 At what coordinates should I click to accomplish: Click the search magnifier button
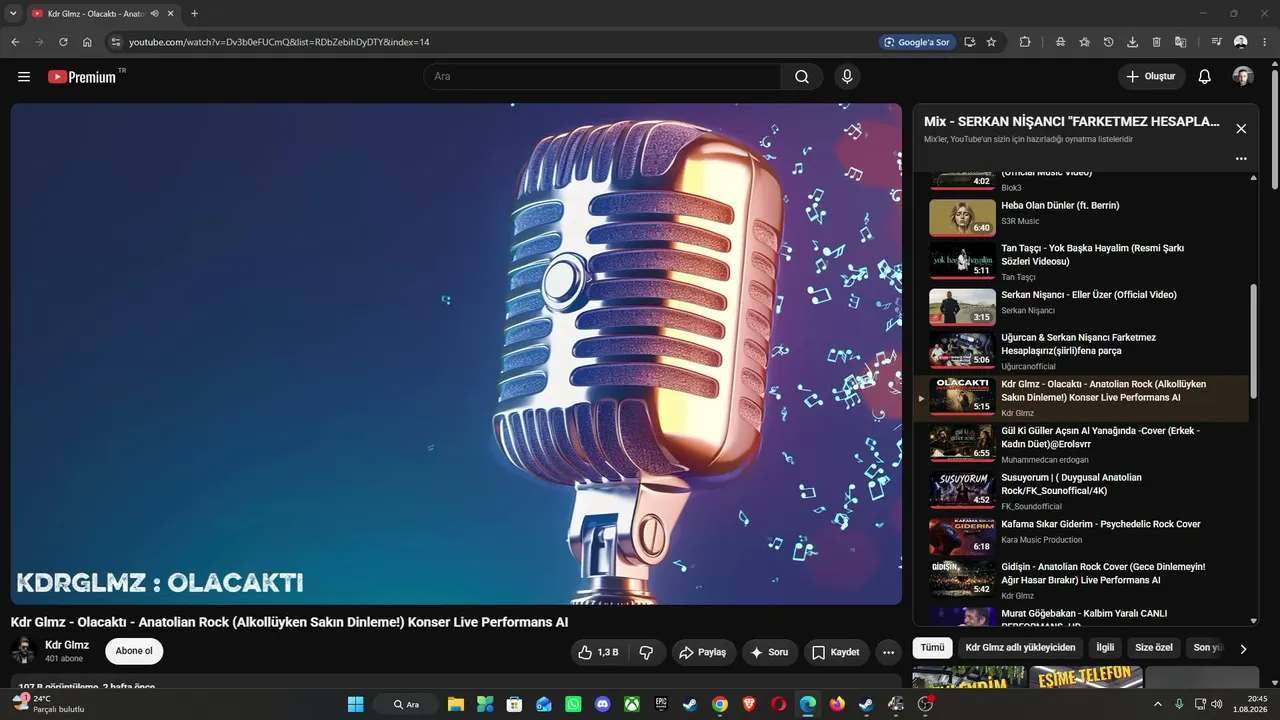click(802, 77)
